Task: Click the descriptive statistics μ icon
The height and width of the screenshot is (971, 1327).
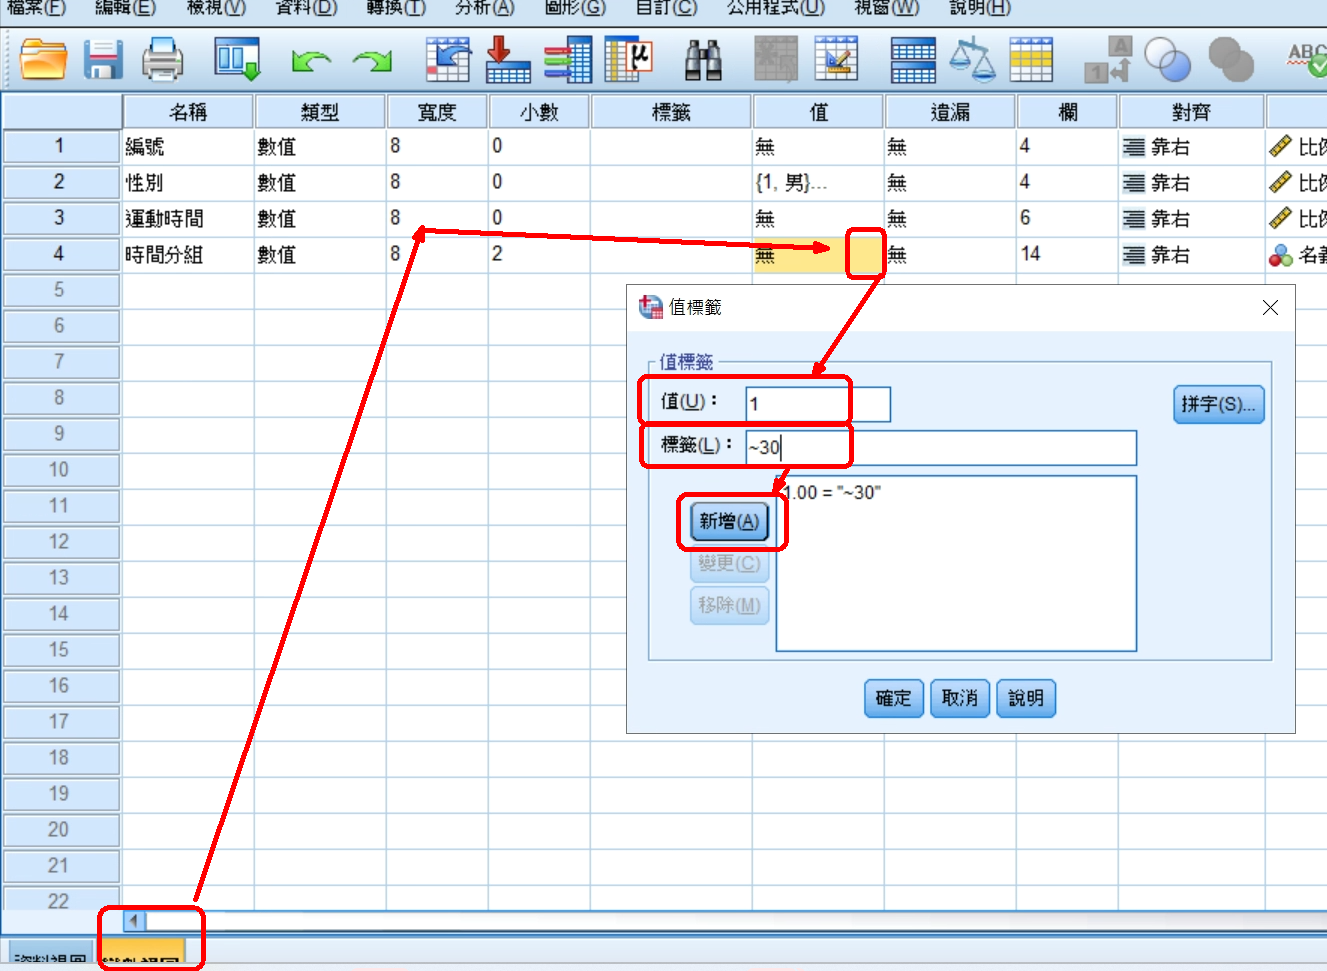Action: 629,60
